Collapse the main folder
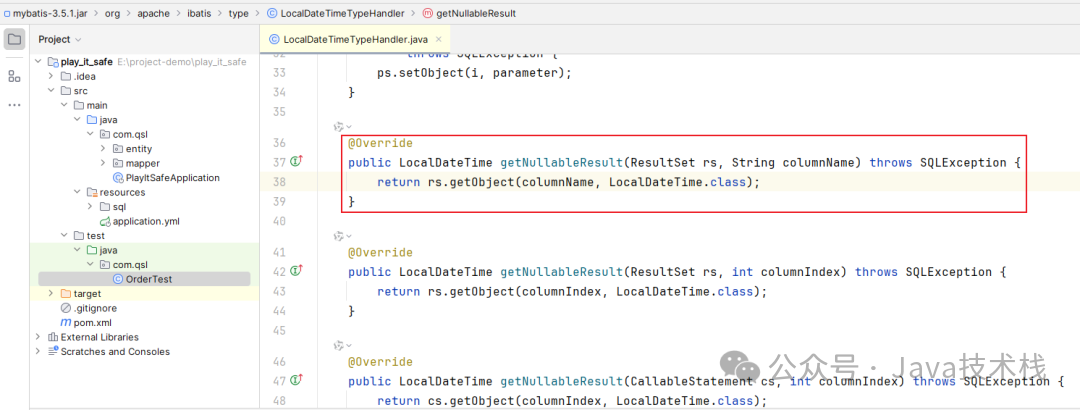1080x410 pixels. [x=64, y=105]
